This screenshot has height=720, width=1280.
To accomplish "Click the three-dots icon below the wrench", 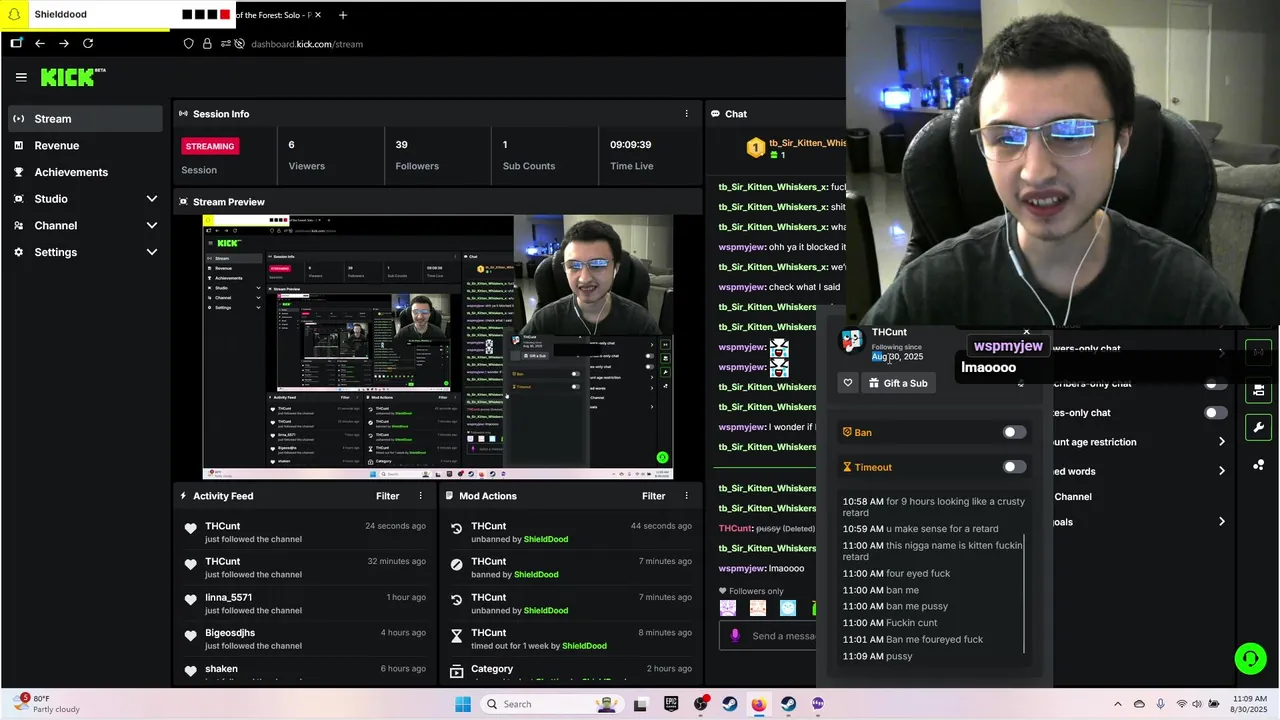I will tap(1258, 465).
